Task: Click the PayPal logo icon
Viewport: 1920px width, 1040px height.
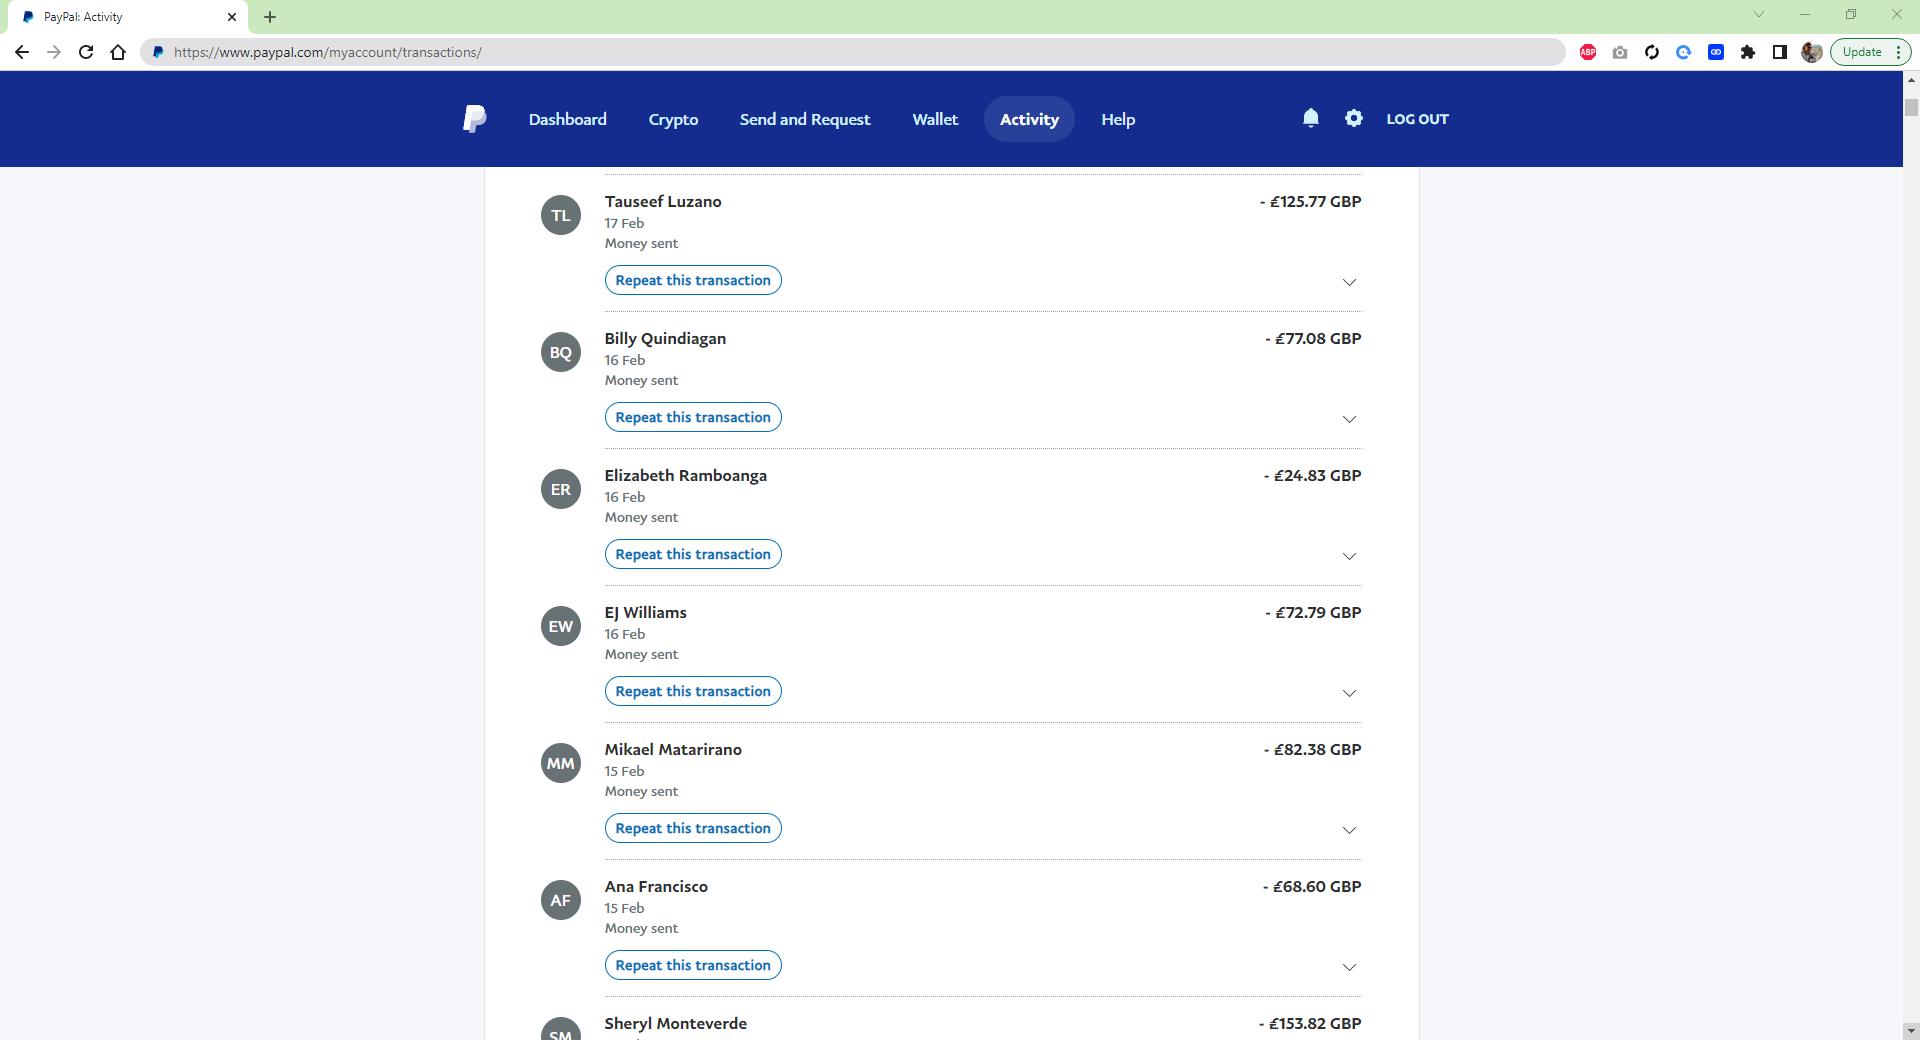Action: coord(474,119)
